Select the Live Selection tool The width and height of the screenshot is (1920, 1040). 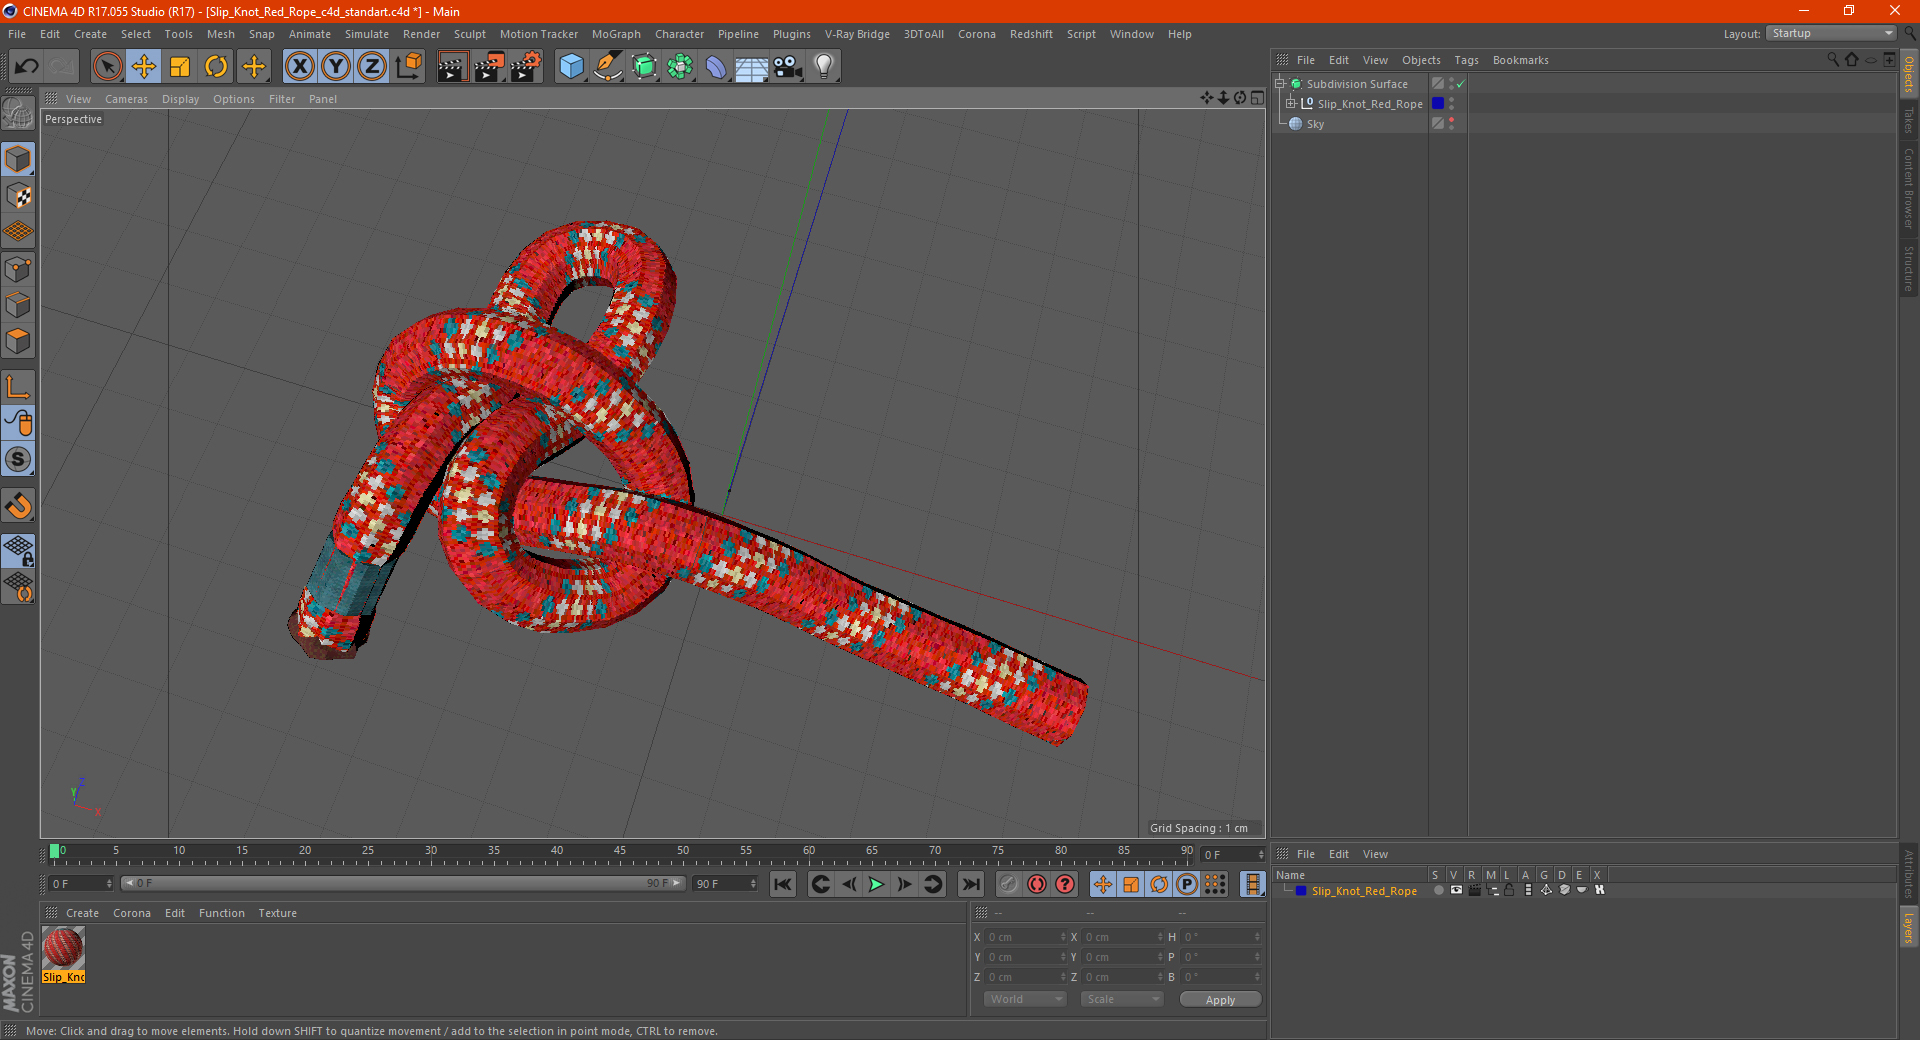[x=107, y=67]
